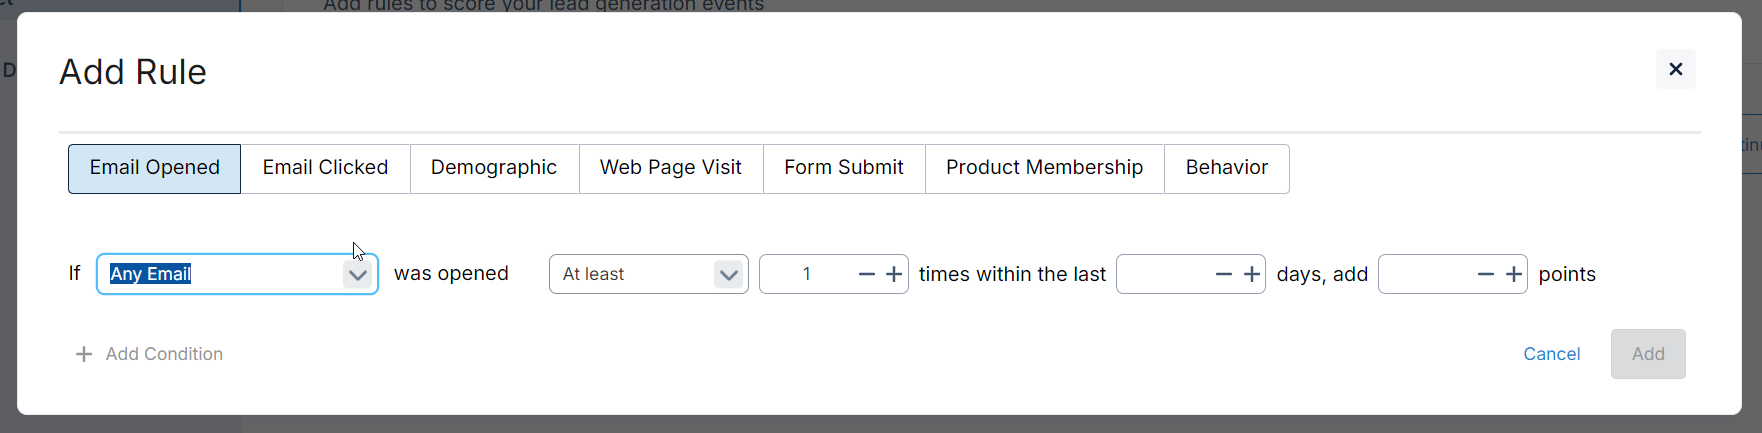Viewport: 1762px width, 433px height.
Task: Open the Web Page Visit tab
Action: (x=671, y=168)
